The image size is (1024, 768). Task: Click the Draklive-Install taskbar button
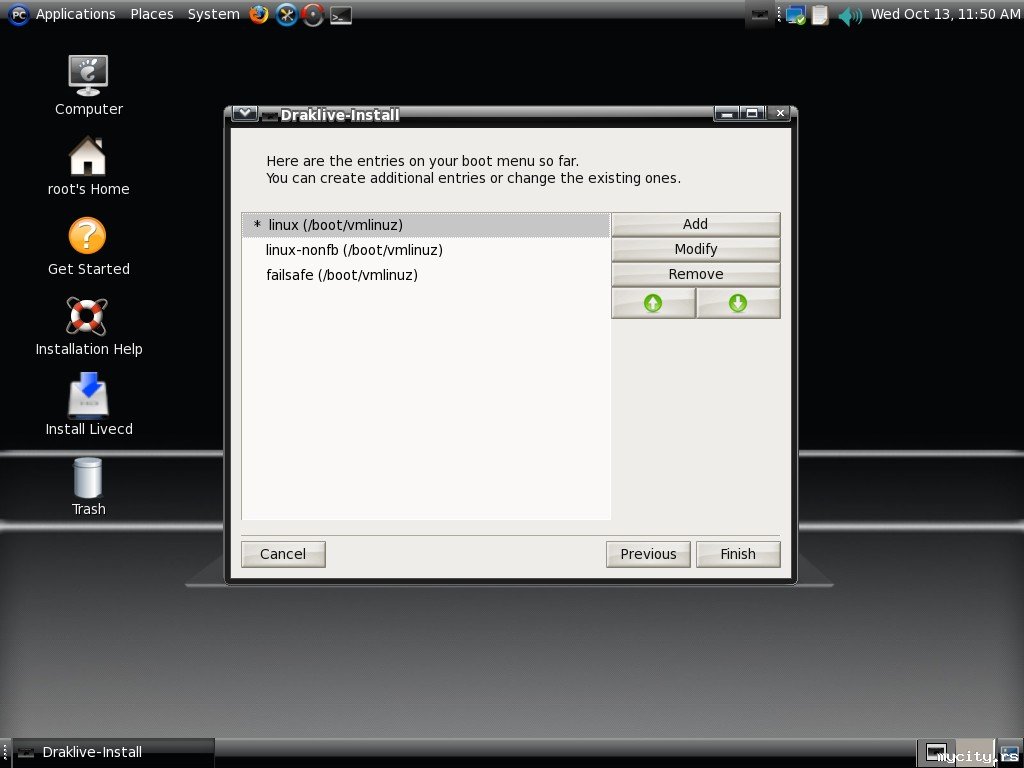click(113, 752)
